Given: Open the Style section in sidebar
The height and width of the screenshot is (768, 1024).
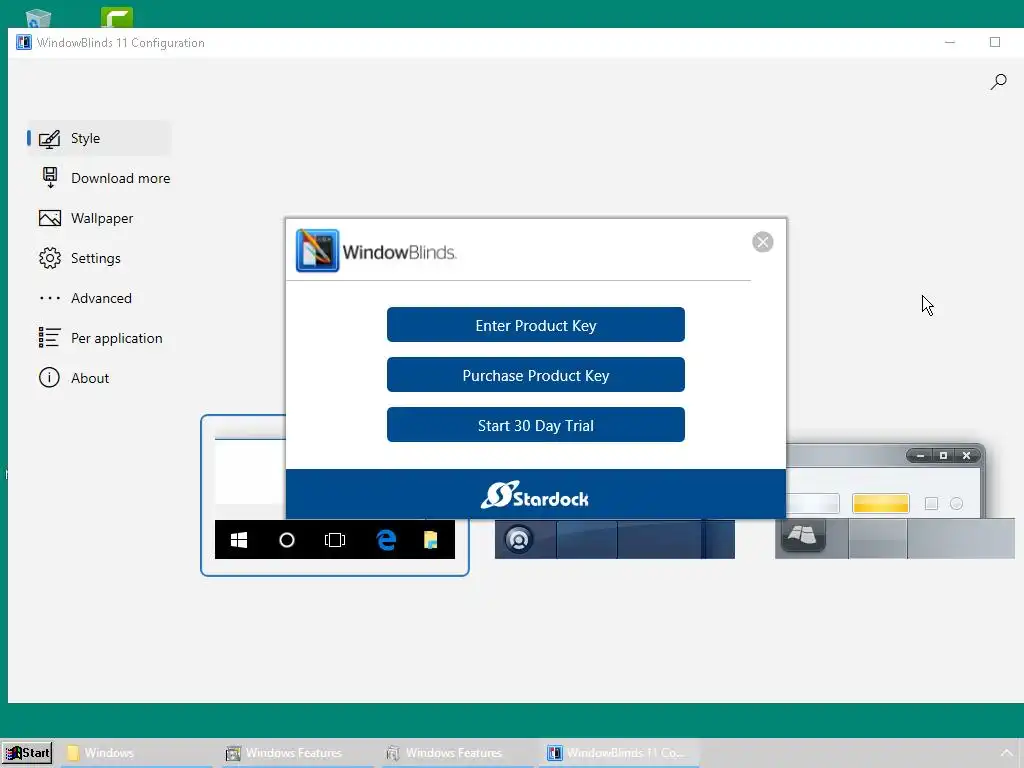Looking at the screenshot, I should (x=99, y=138).
